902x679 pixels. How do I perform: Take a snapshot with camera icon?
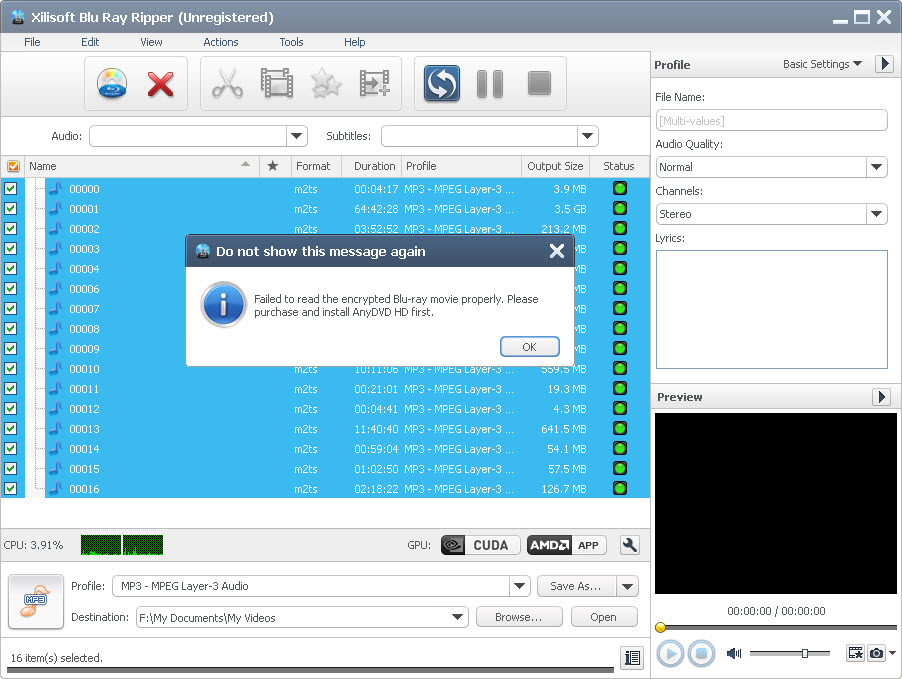[x=876, y=653]
